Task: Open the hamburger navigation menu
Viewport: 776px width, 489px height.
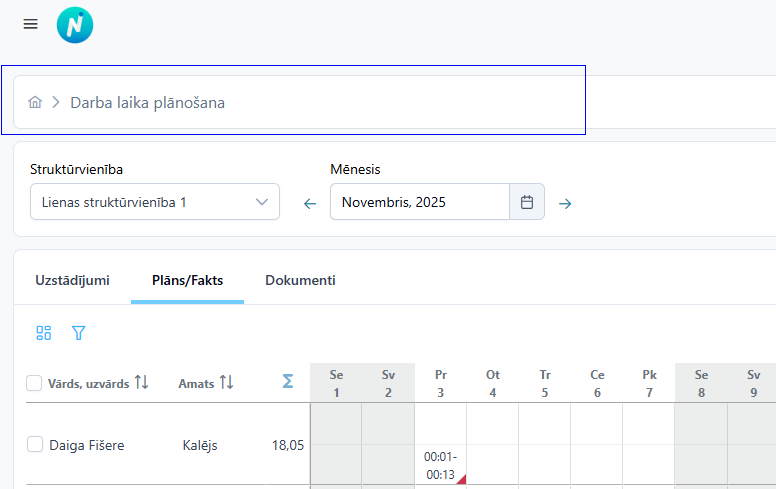Action: coord(31,24)
